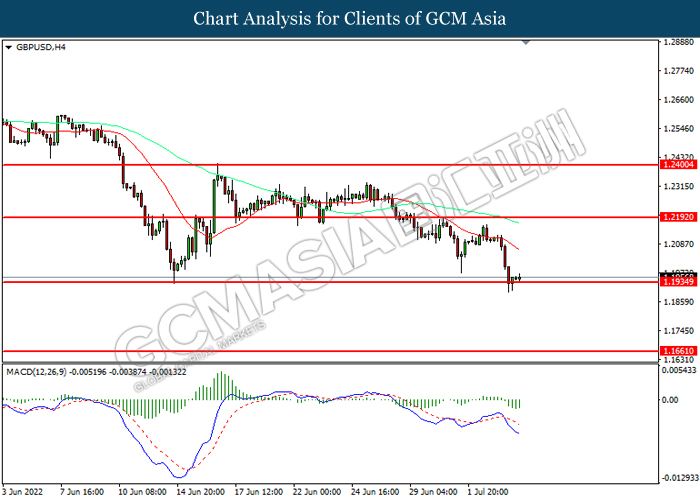Click the 24 Jun 16:00 time label
This screenshot has width=700, height=500.
click(x=375, y=492)
